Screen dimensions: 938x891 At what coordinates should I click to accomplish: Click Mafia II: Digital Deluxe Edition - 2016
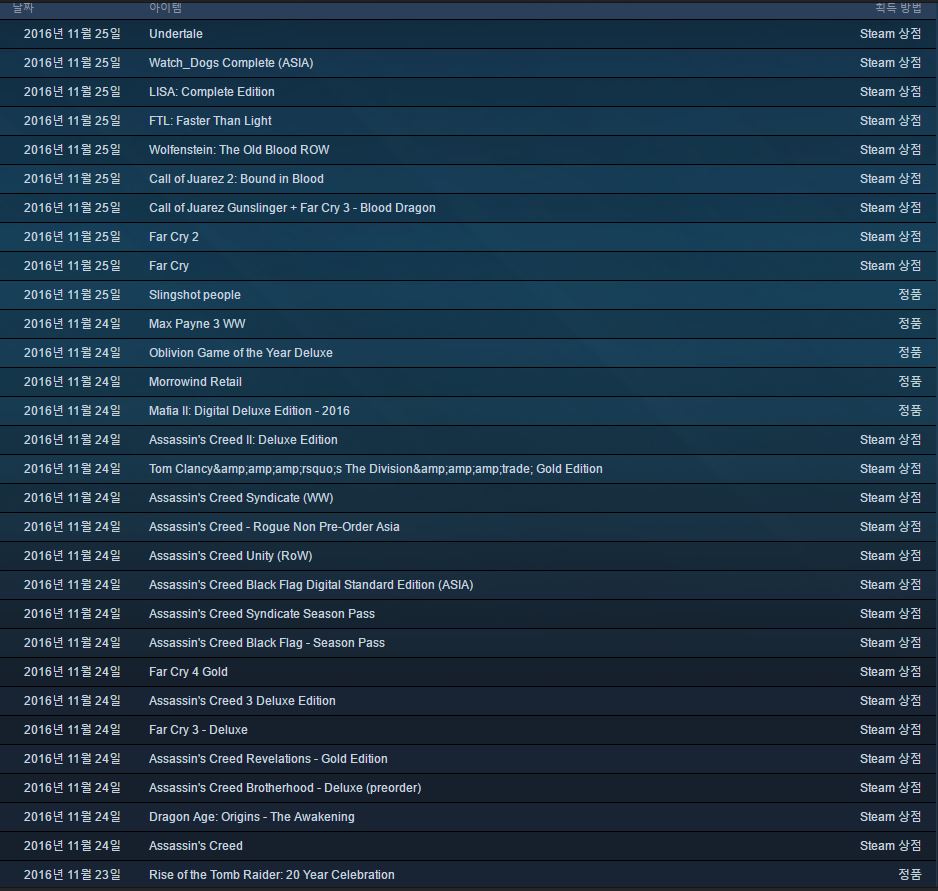249,411
